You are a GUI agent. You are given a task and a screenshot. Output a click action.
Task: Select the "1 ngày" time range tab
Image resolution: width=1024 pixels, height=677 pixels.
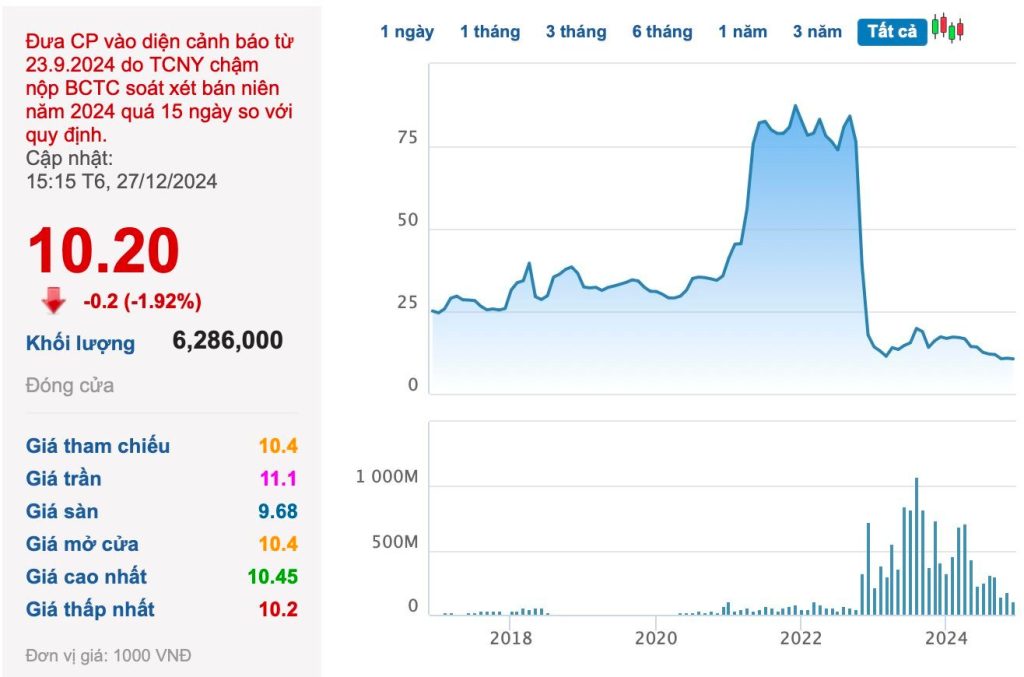click(x=407, y=32)
